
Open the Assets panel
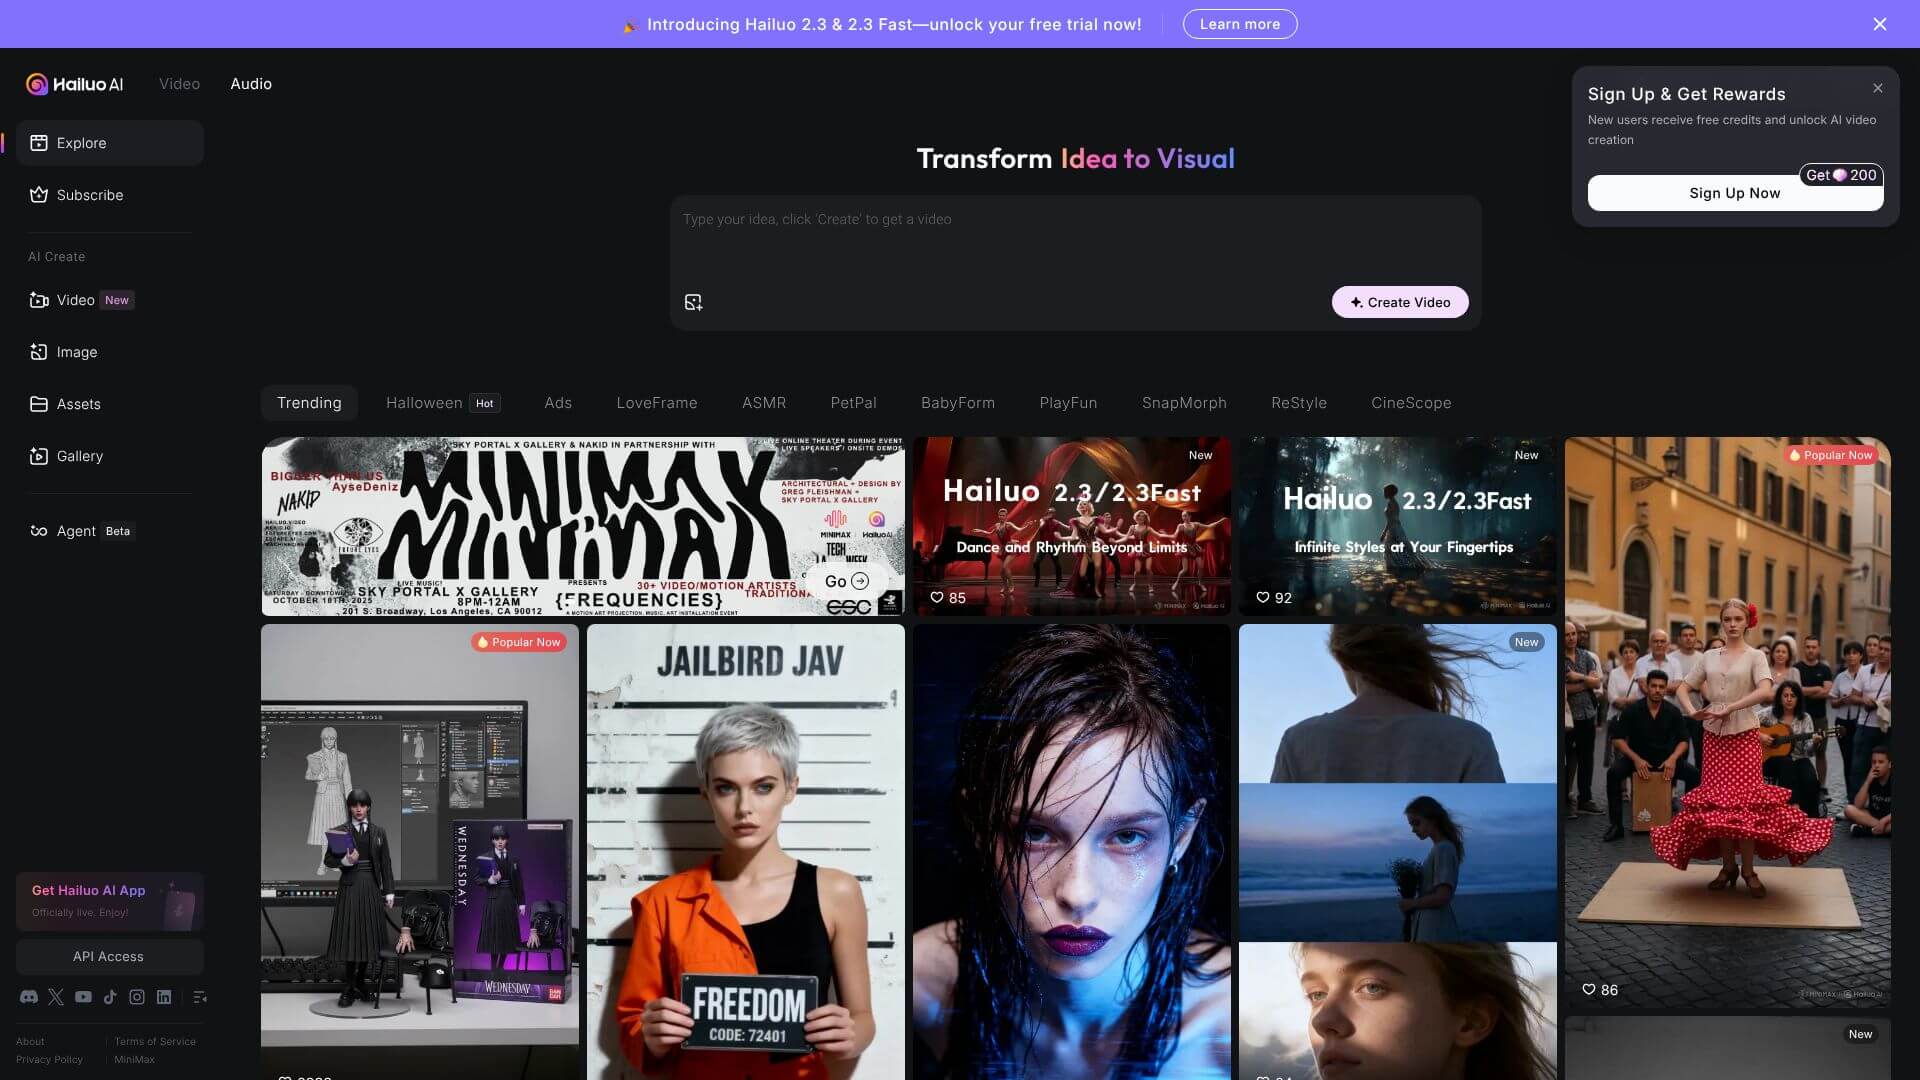[78, 403]
